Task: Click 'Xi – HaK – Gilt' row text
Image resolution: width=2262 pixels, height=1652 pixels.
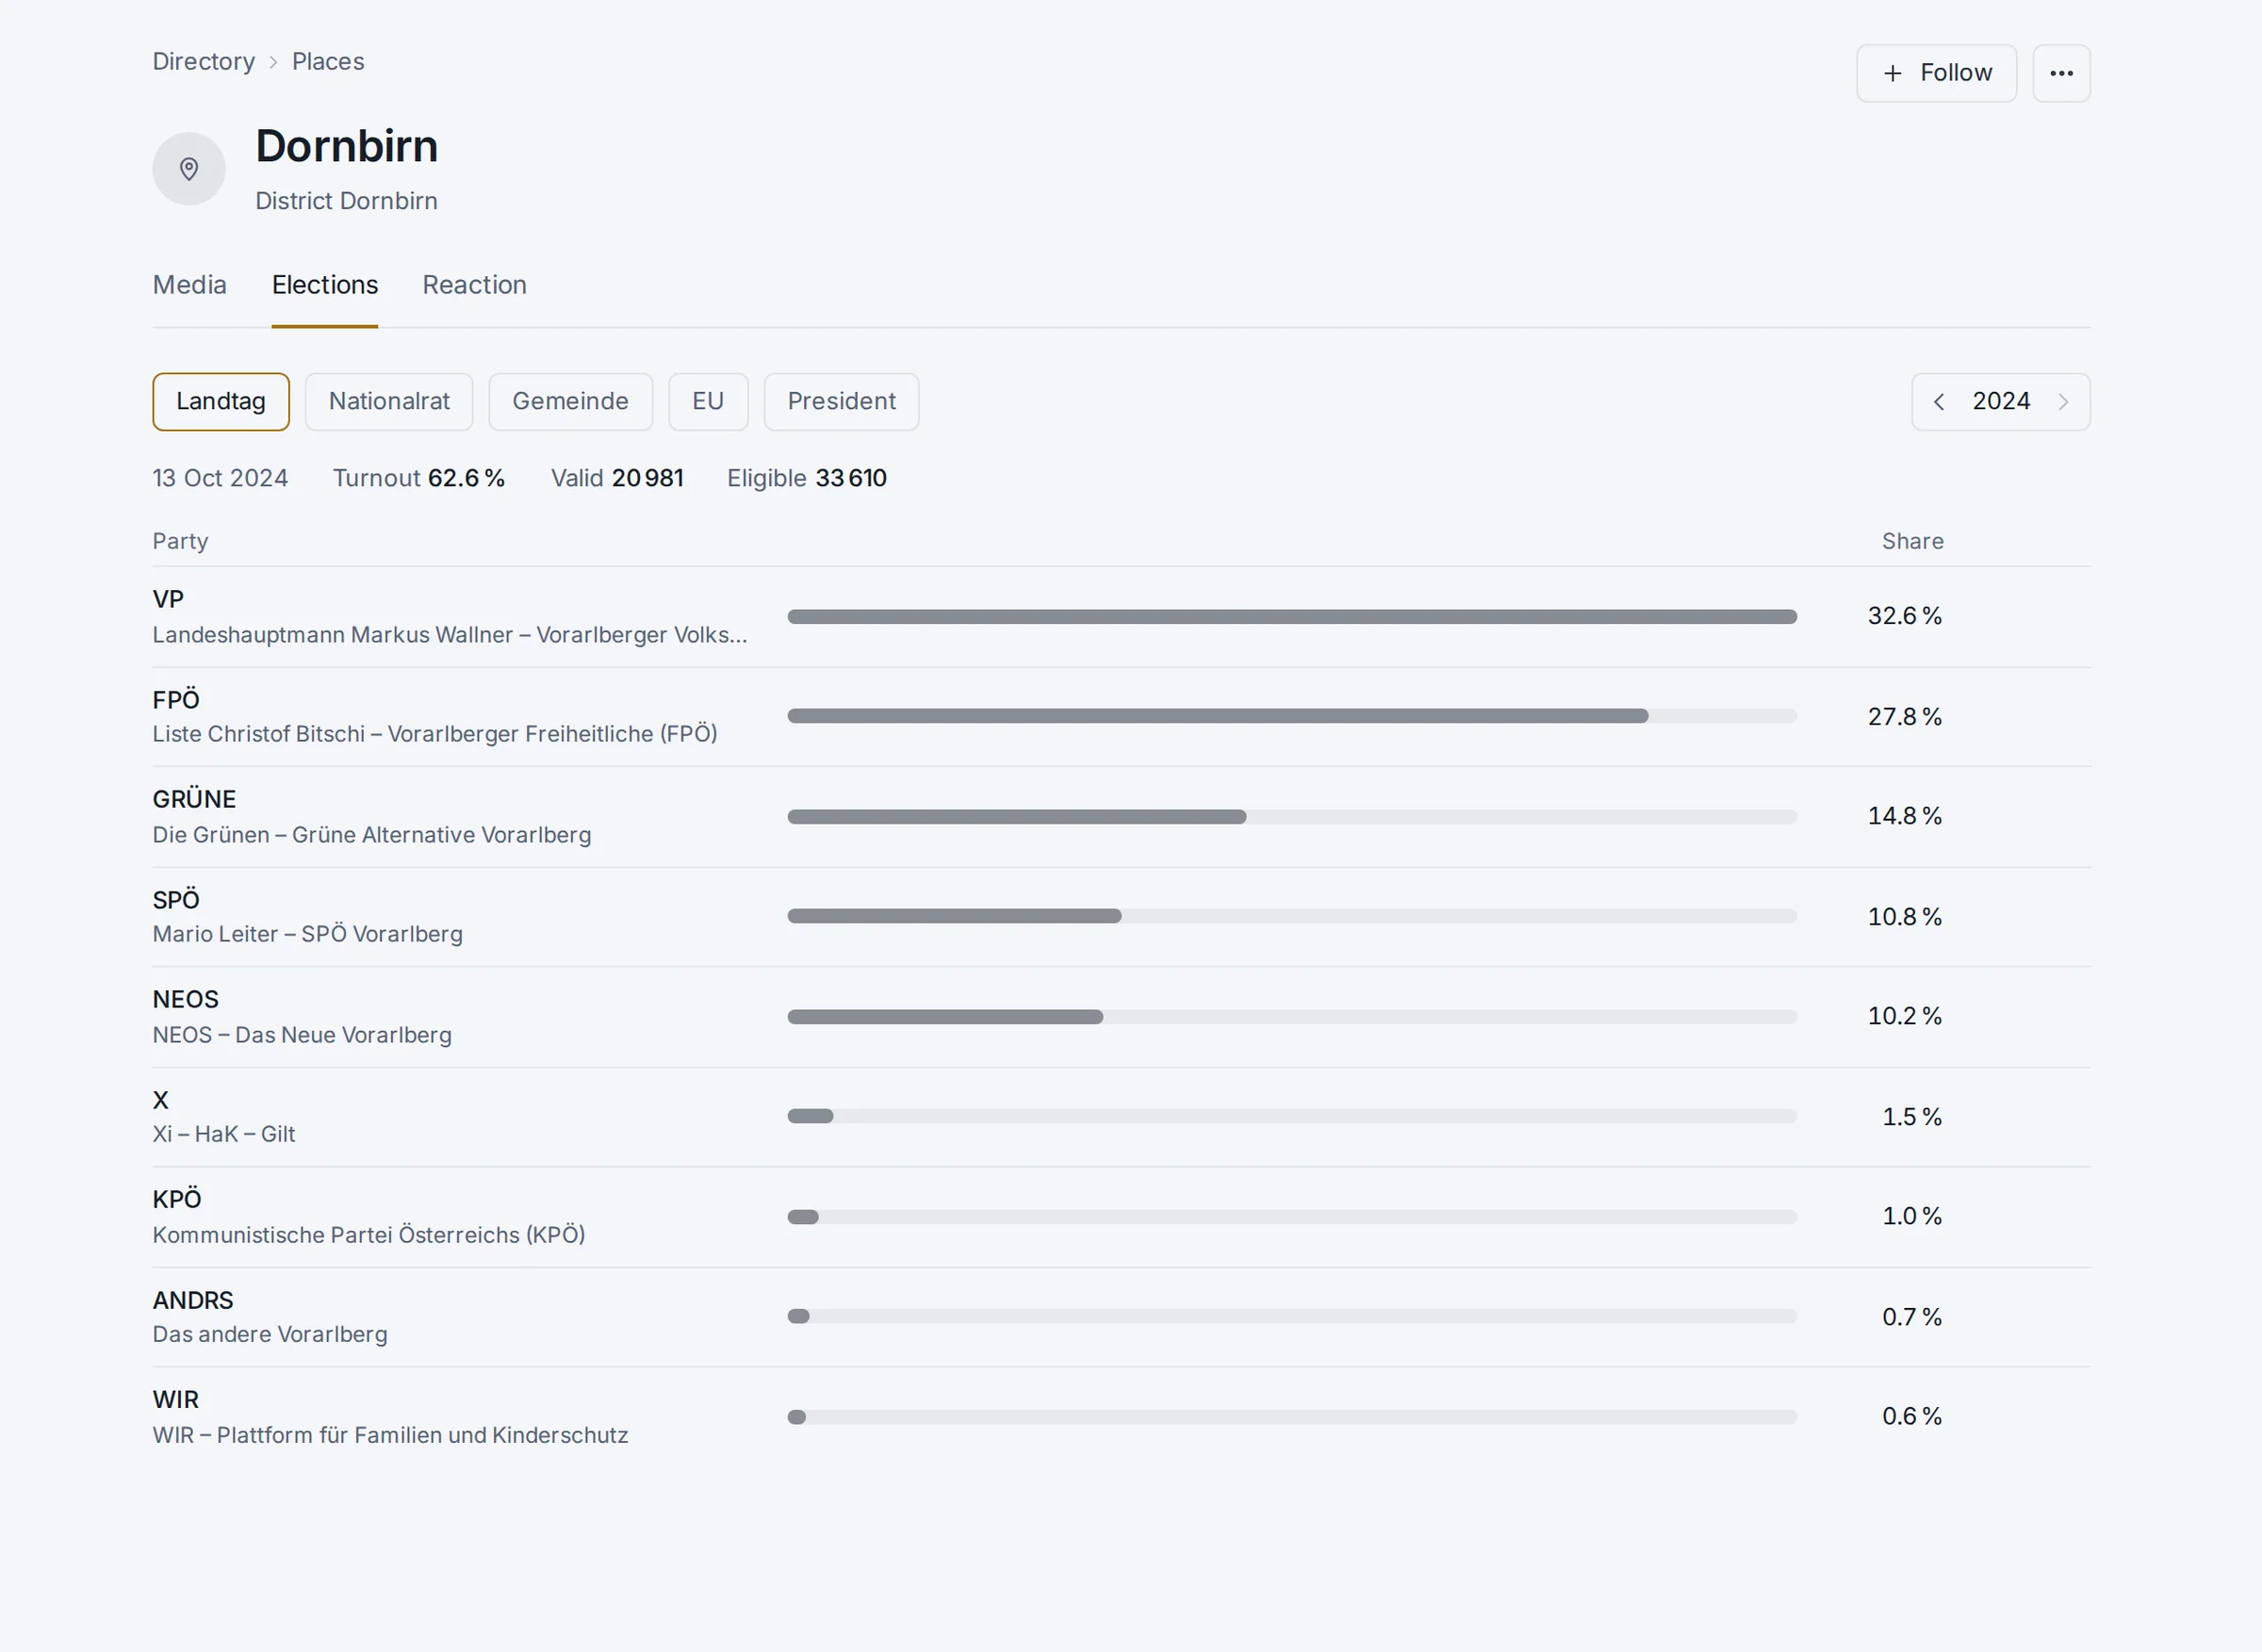Action: 224,1134
